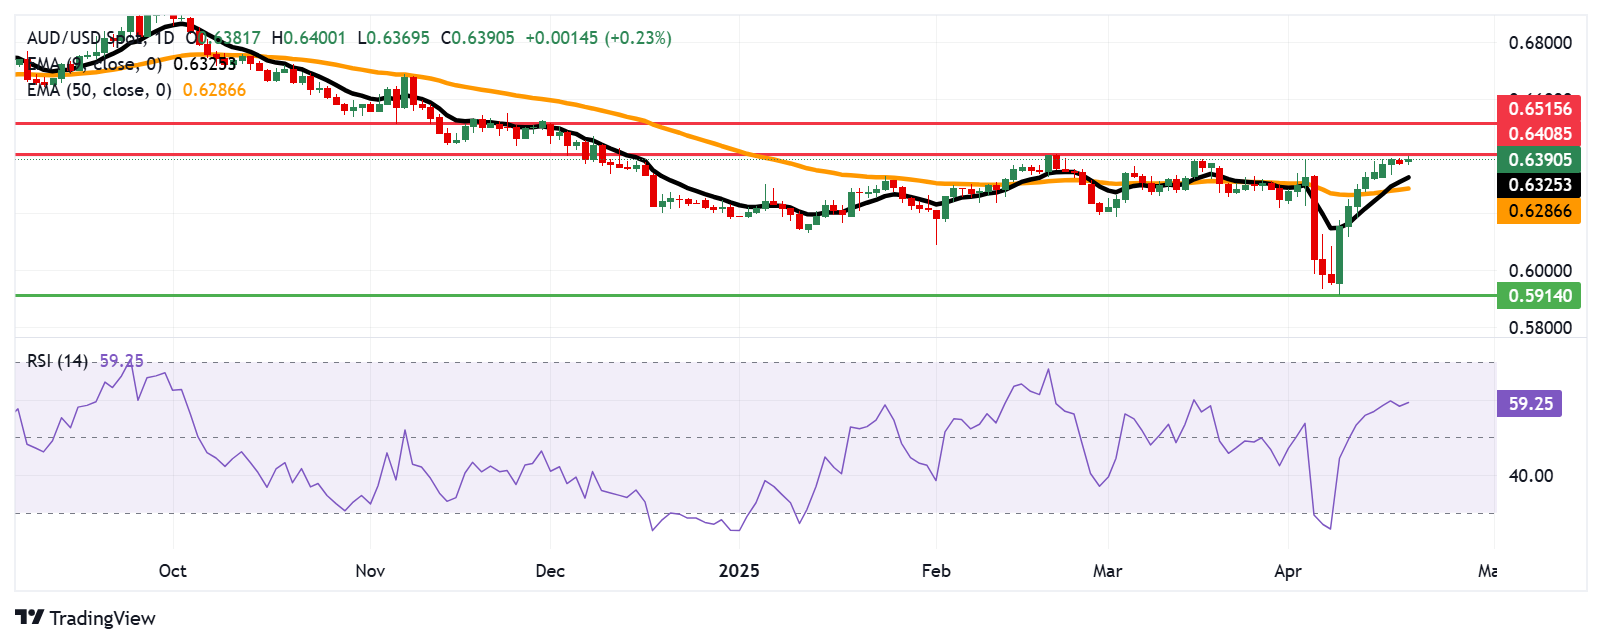The width and height of the screenshot is (1602, 644).
Task: Click the EMA 9 value 0.63253 in legend
Action: click(x=204, y=64)
